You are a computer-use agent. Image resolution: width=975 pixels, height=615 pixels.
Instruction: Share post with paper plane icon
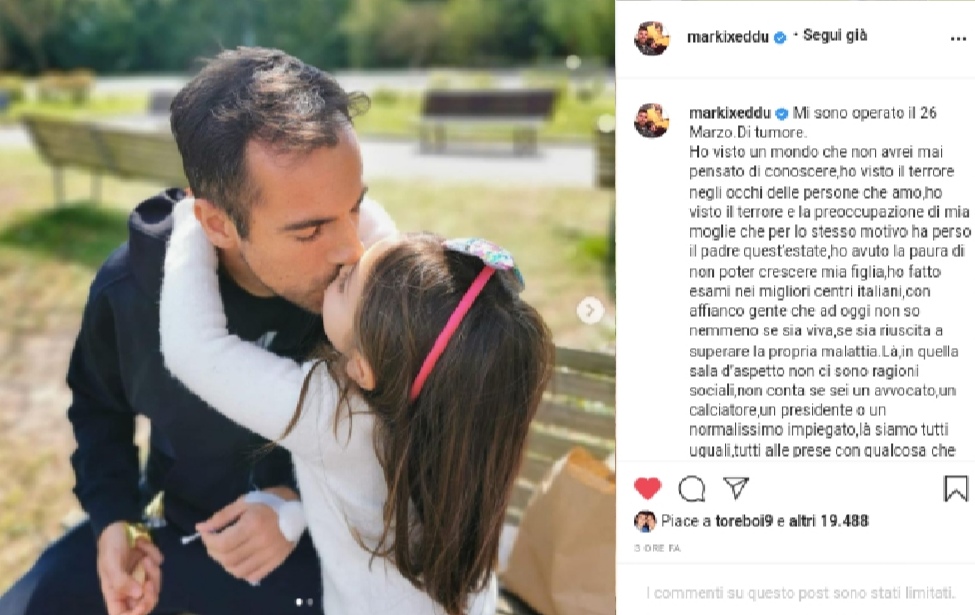736,488
